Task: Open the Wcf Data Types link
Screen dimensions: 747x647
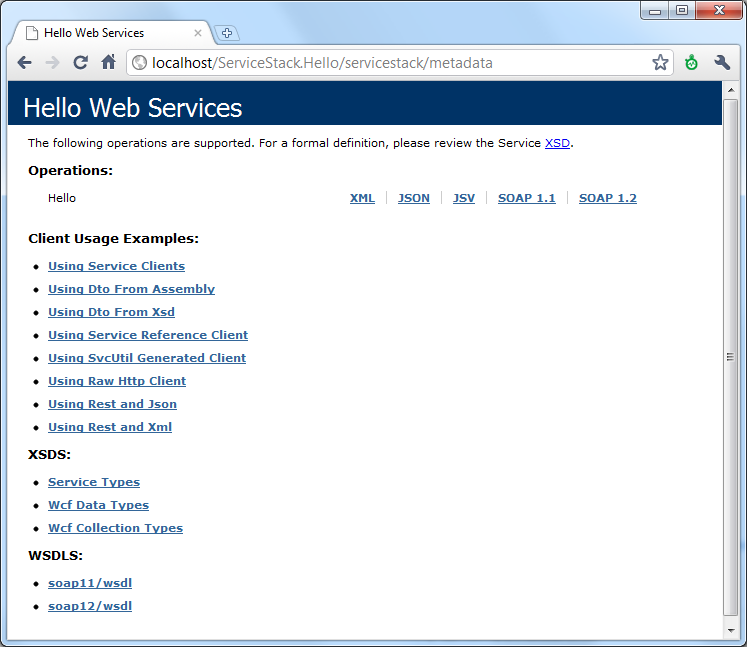Action: [98, 505]
